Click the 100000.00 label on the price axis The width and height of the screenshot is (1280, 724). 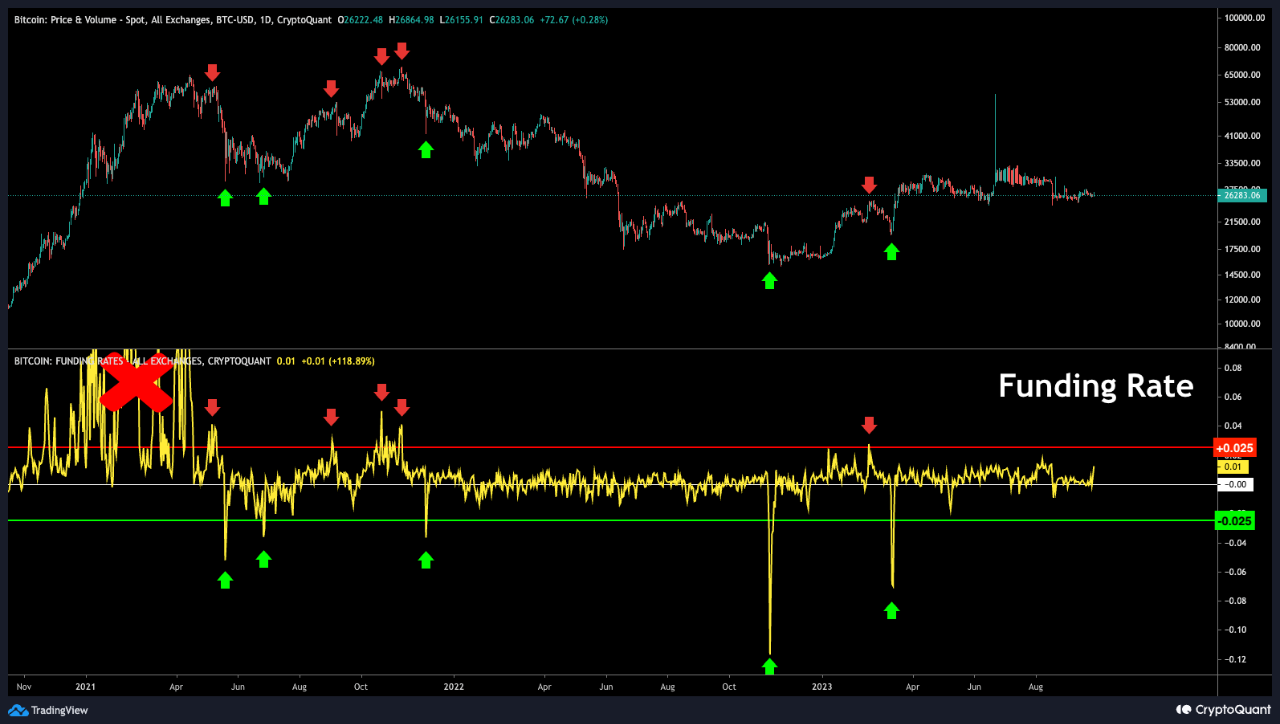(x=1245, y=19)
